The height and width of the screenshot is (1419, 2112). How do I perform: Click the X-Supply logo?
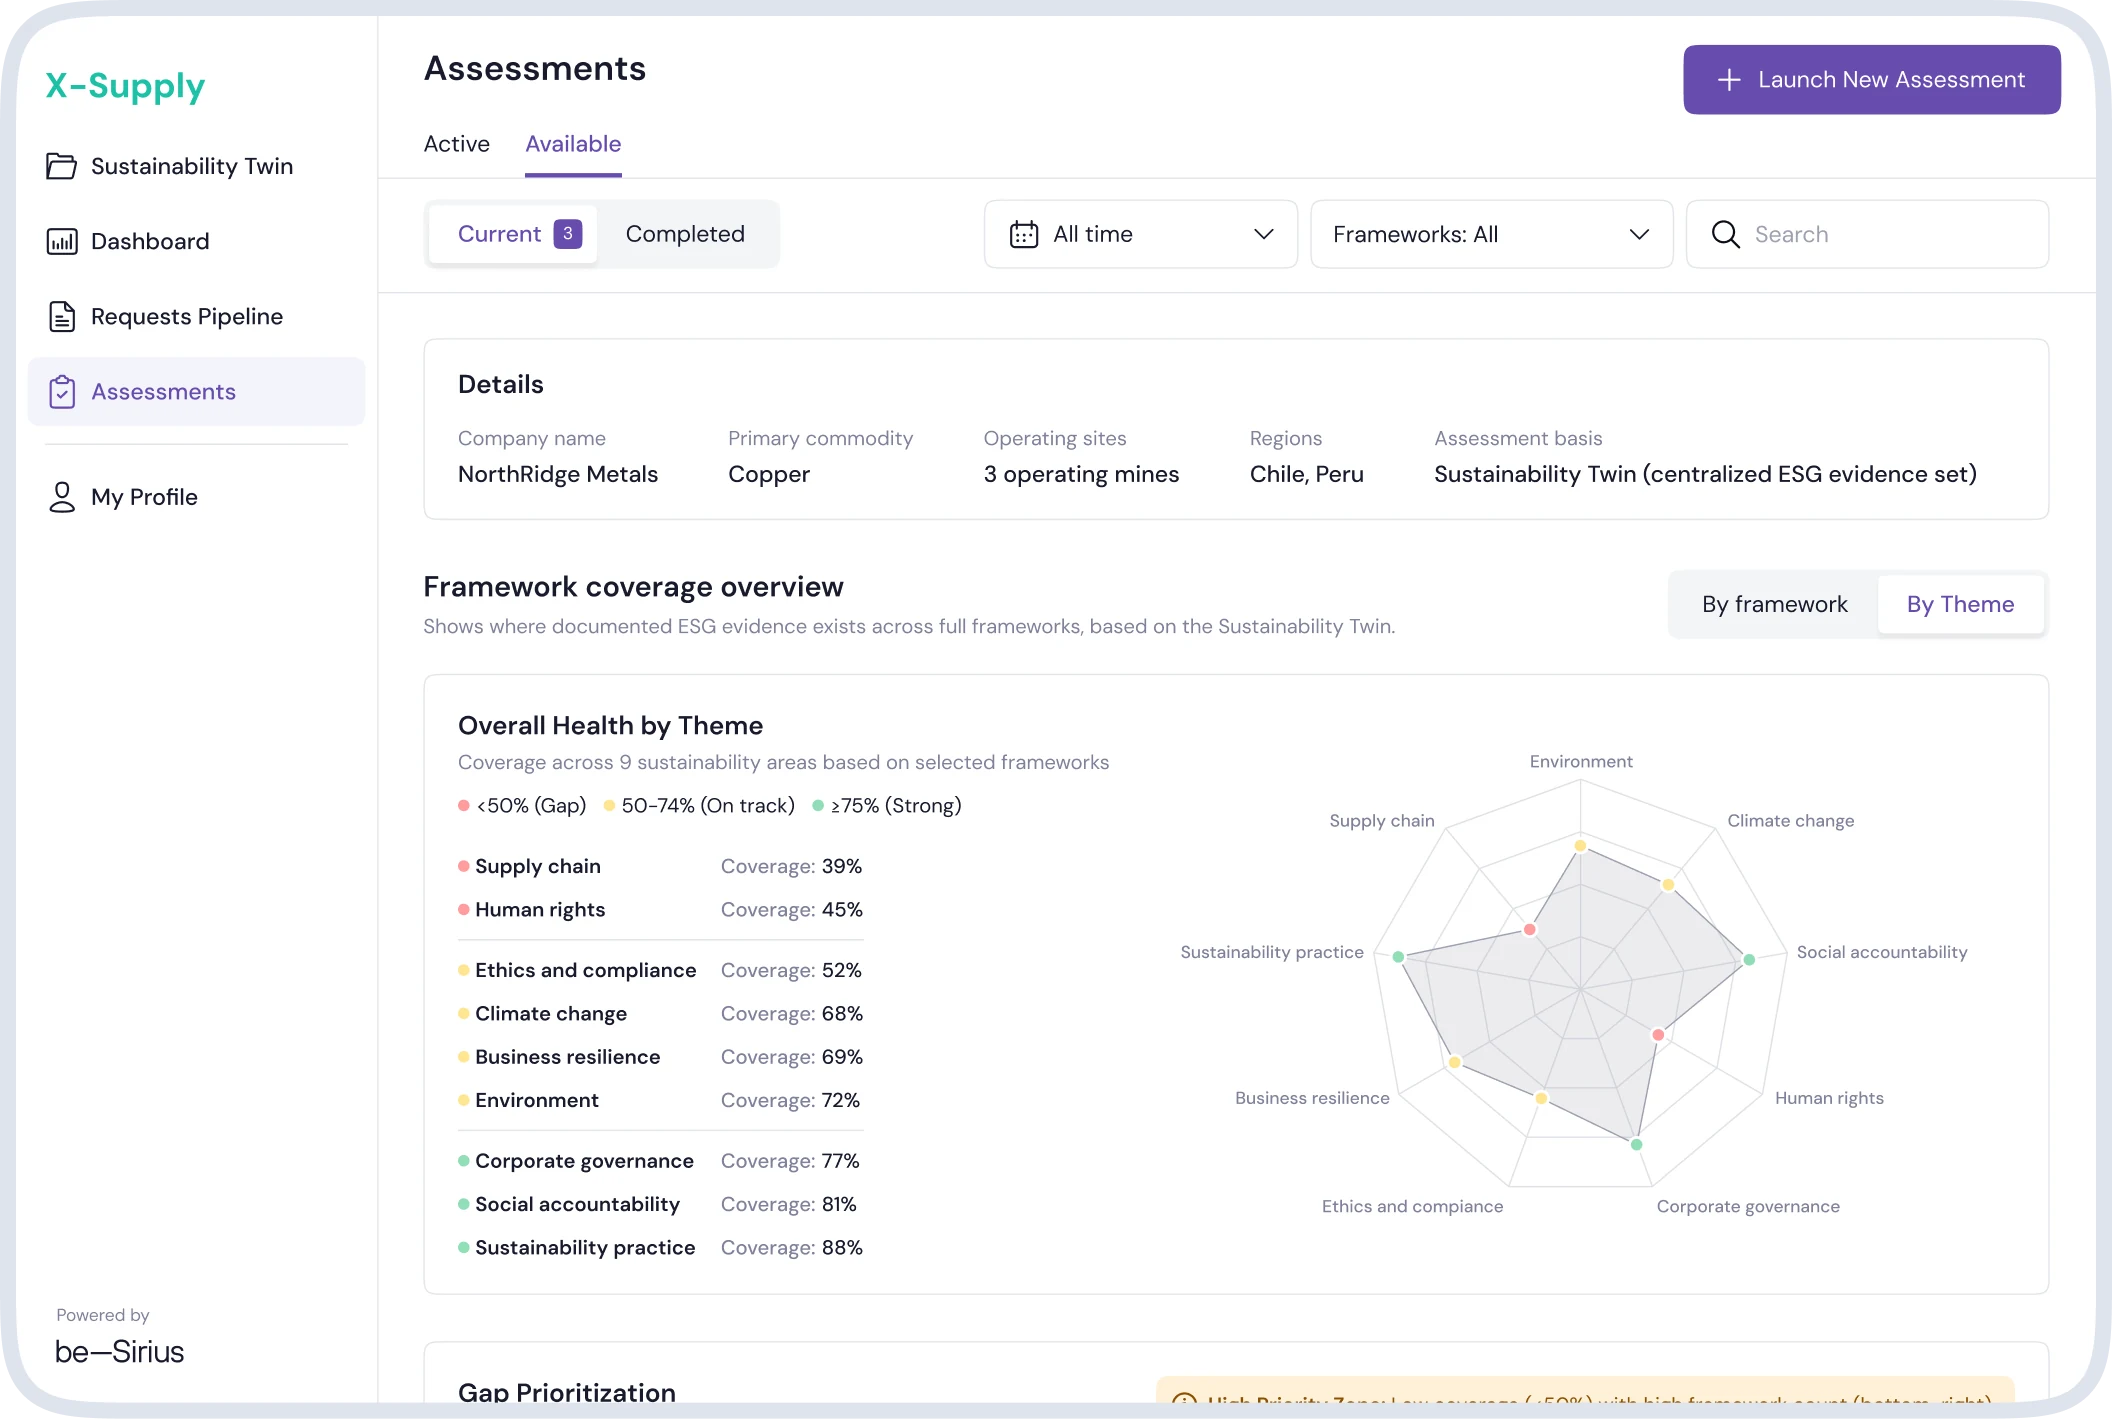tap(125, 86)
